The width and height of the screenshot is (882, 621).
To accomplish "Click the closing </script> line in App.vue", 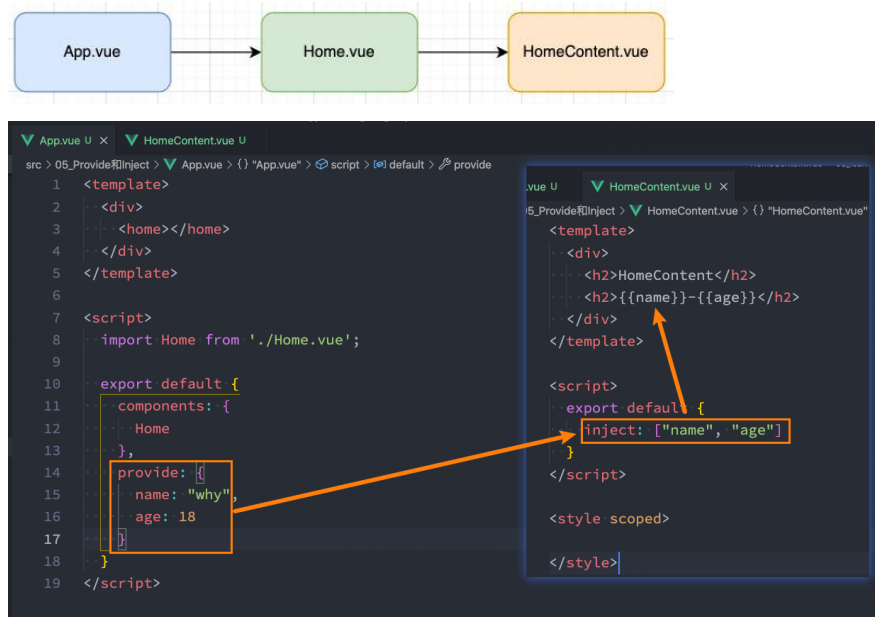I will (x=122, y=583).
